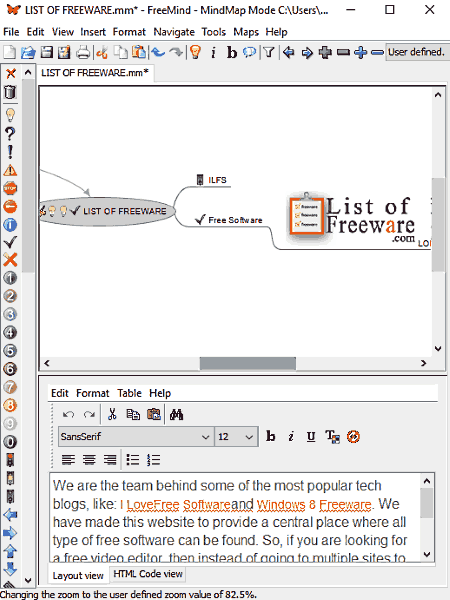Open the filter funnel icon
The image size is (450, 600).
coord(269,52)
